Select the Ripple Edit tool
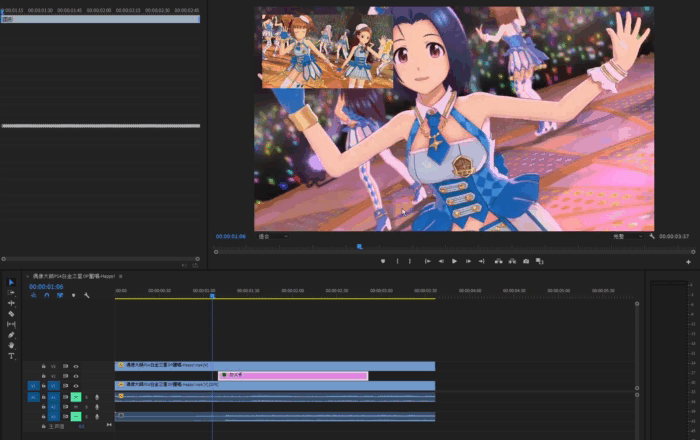This screenshot has width=700, height=440. click(x=12, y=303)
